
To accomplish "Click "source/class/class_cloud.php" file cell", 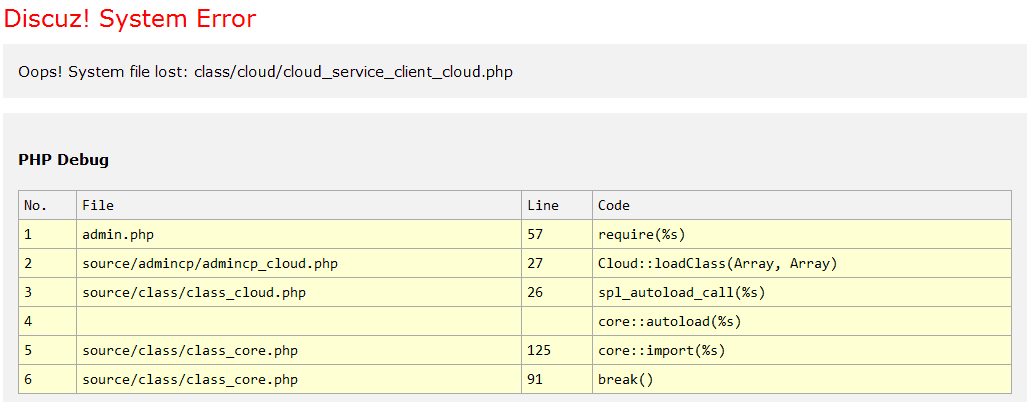I will click(300, 292).
